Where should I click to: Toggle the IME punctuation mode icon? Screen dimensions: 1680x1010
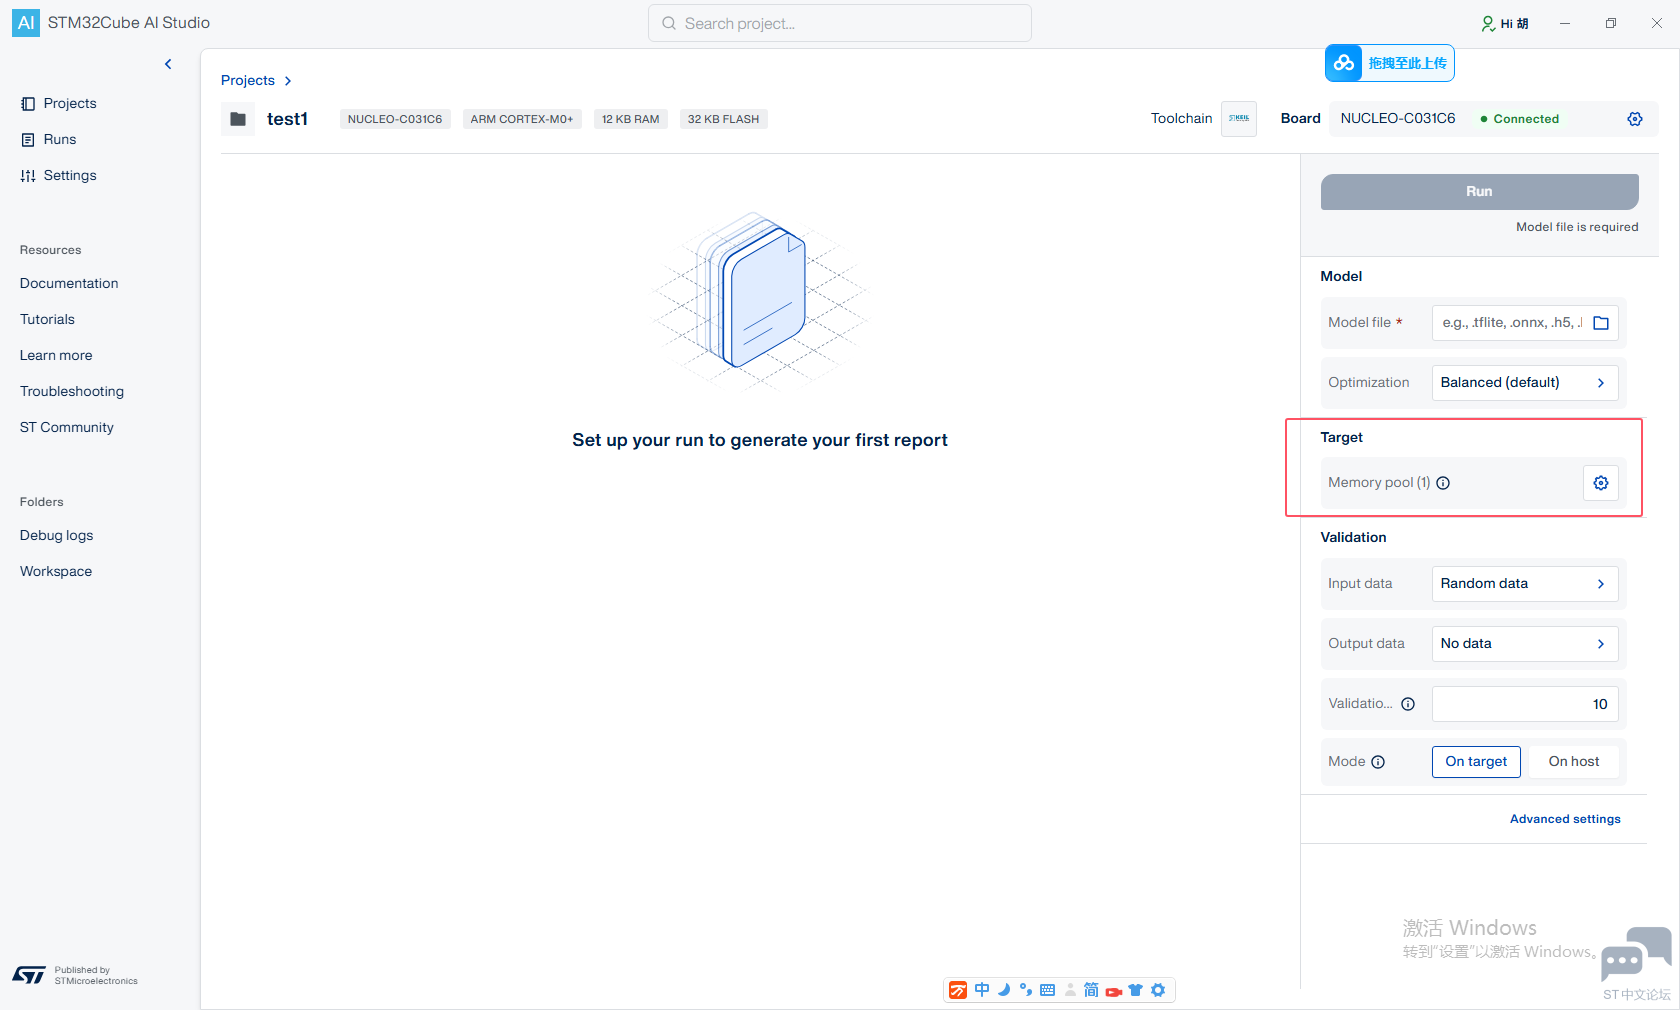[1025, 990]
